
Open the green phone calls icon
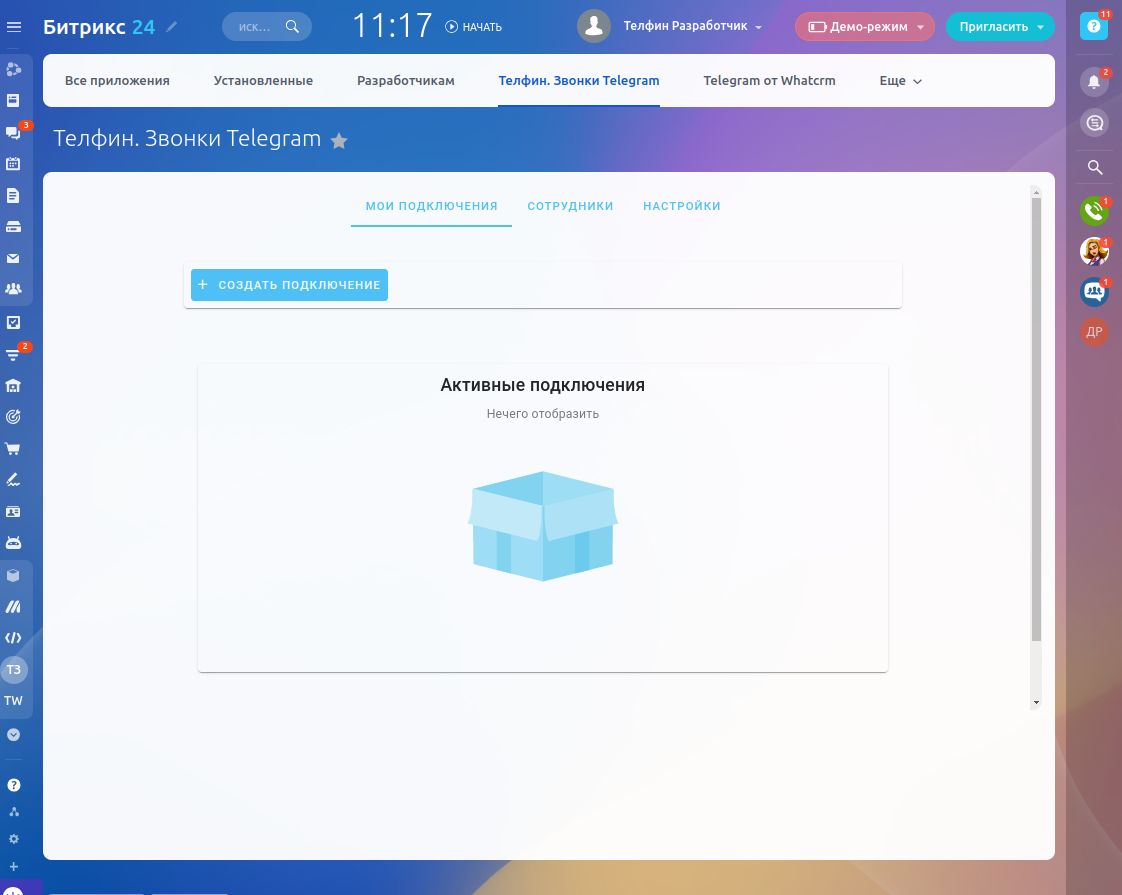click(1094, 210)
